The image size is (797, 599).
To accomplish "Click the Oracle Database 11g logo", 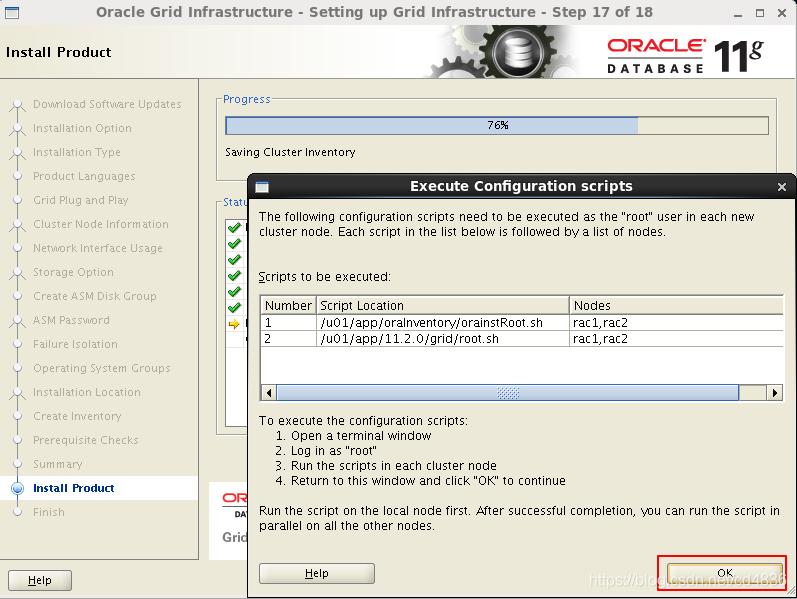I will pyautogui.click(x=685, y=55).
